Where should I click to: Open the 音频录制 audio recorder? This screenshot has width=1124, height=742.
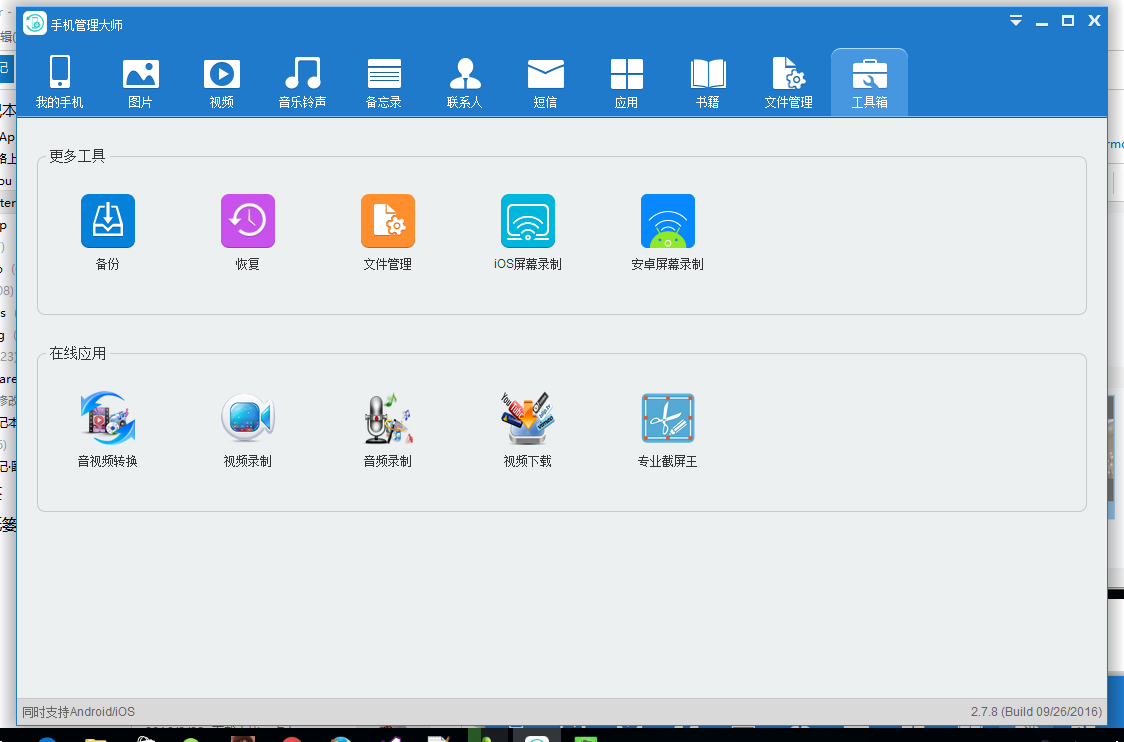click(x=388, y=429)
